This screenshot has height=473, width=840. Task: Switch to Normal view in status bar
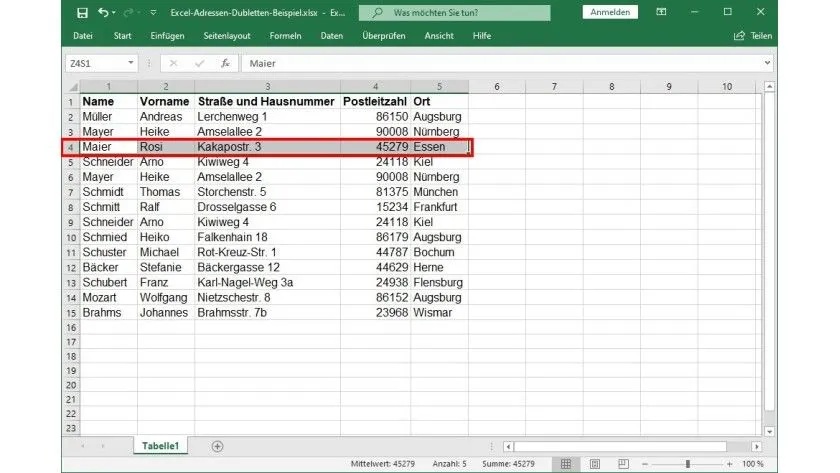pos(566,464)
